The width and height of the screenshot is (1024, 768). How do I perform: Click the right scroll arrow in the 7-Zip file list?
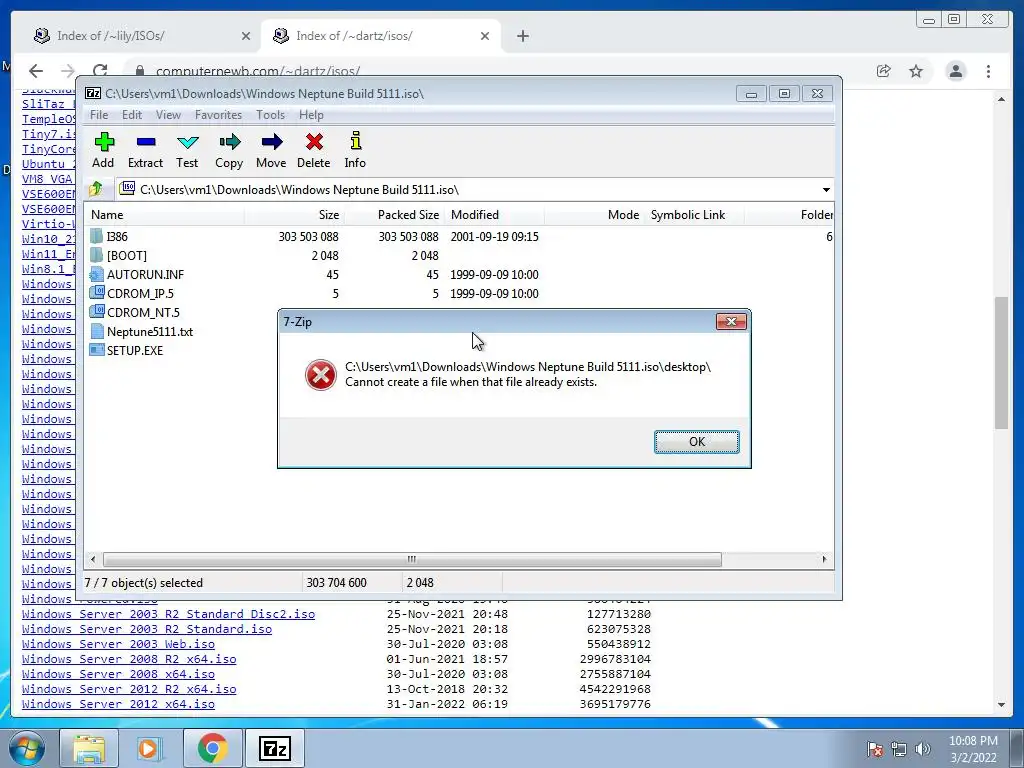pos(824,559)
